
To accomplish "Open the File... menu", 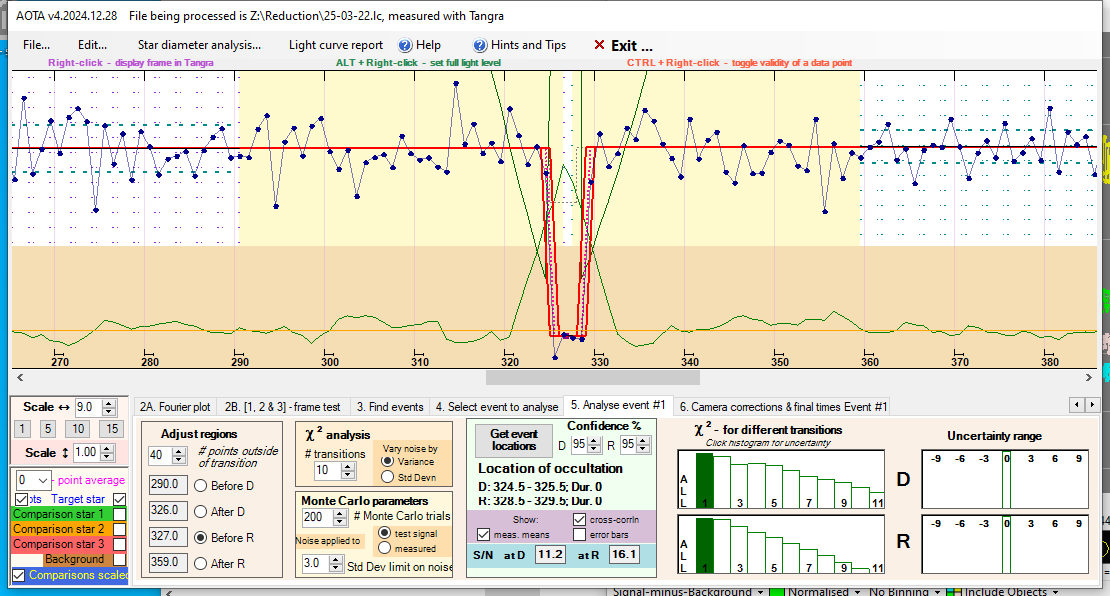I will pyautogui.click(x=36, y=45).
